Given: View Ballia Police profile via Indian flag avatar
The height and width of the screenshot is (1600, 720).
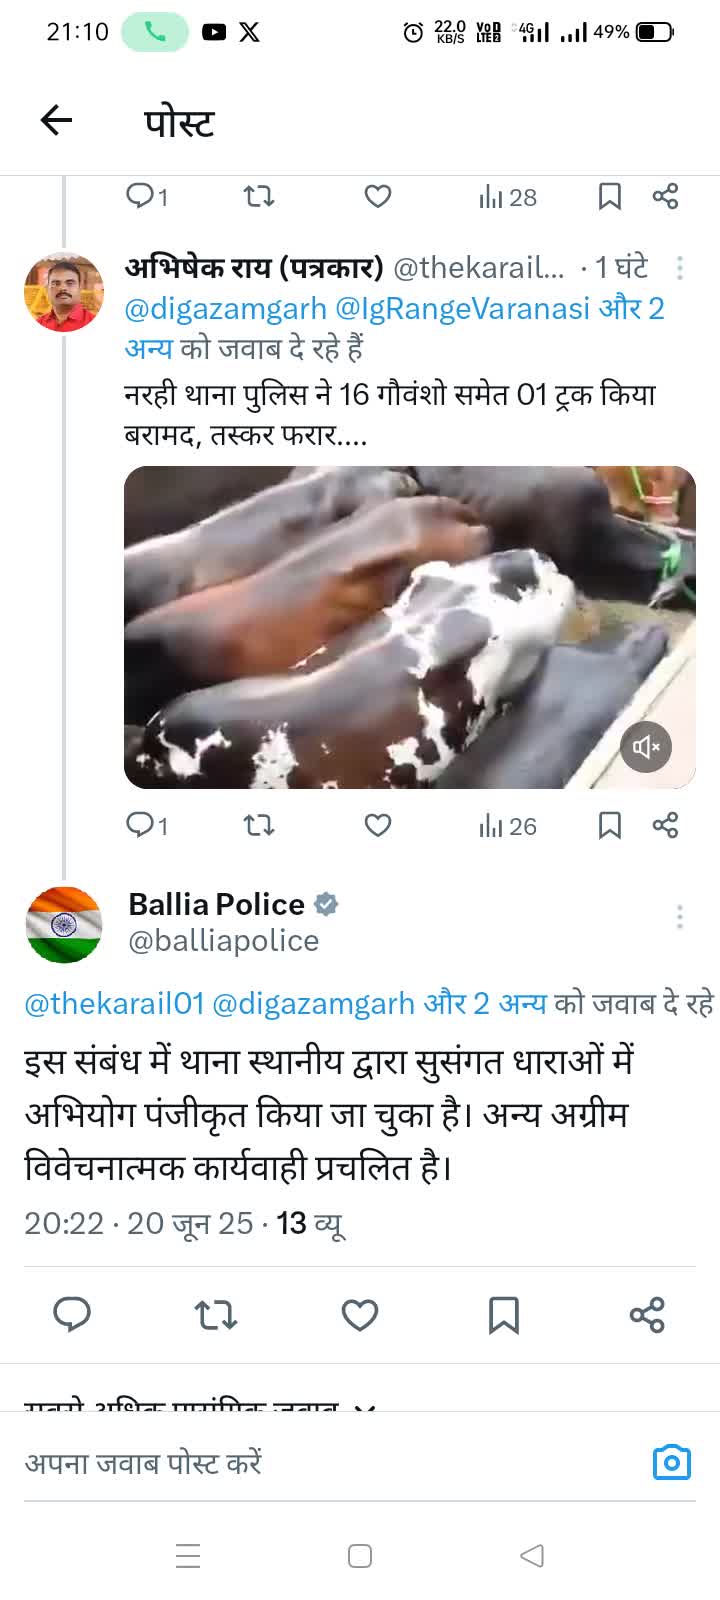Looking at the screenshot, I should click(x=64, y=924).
